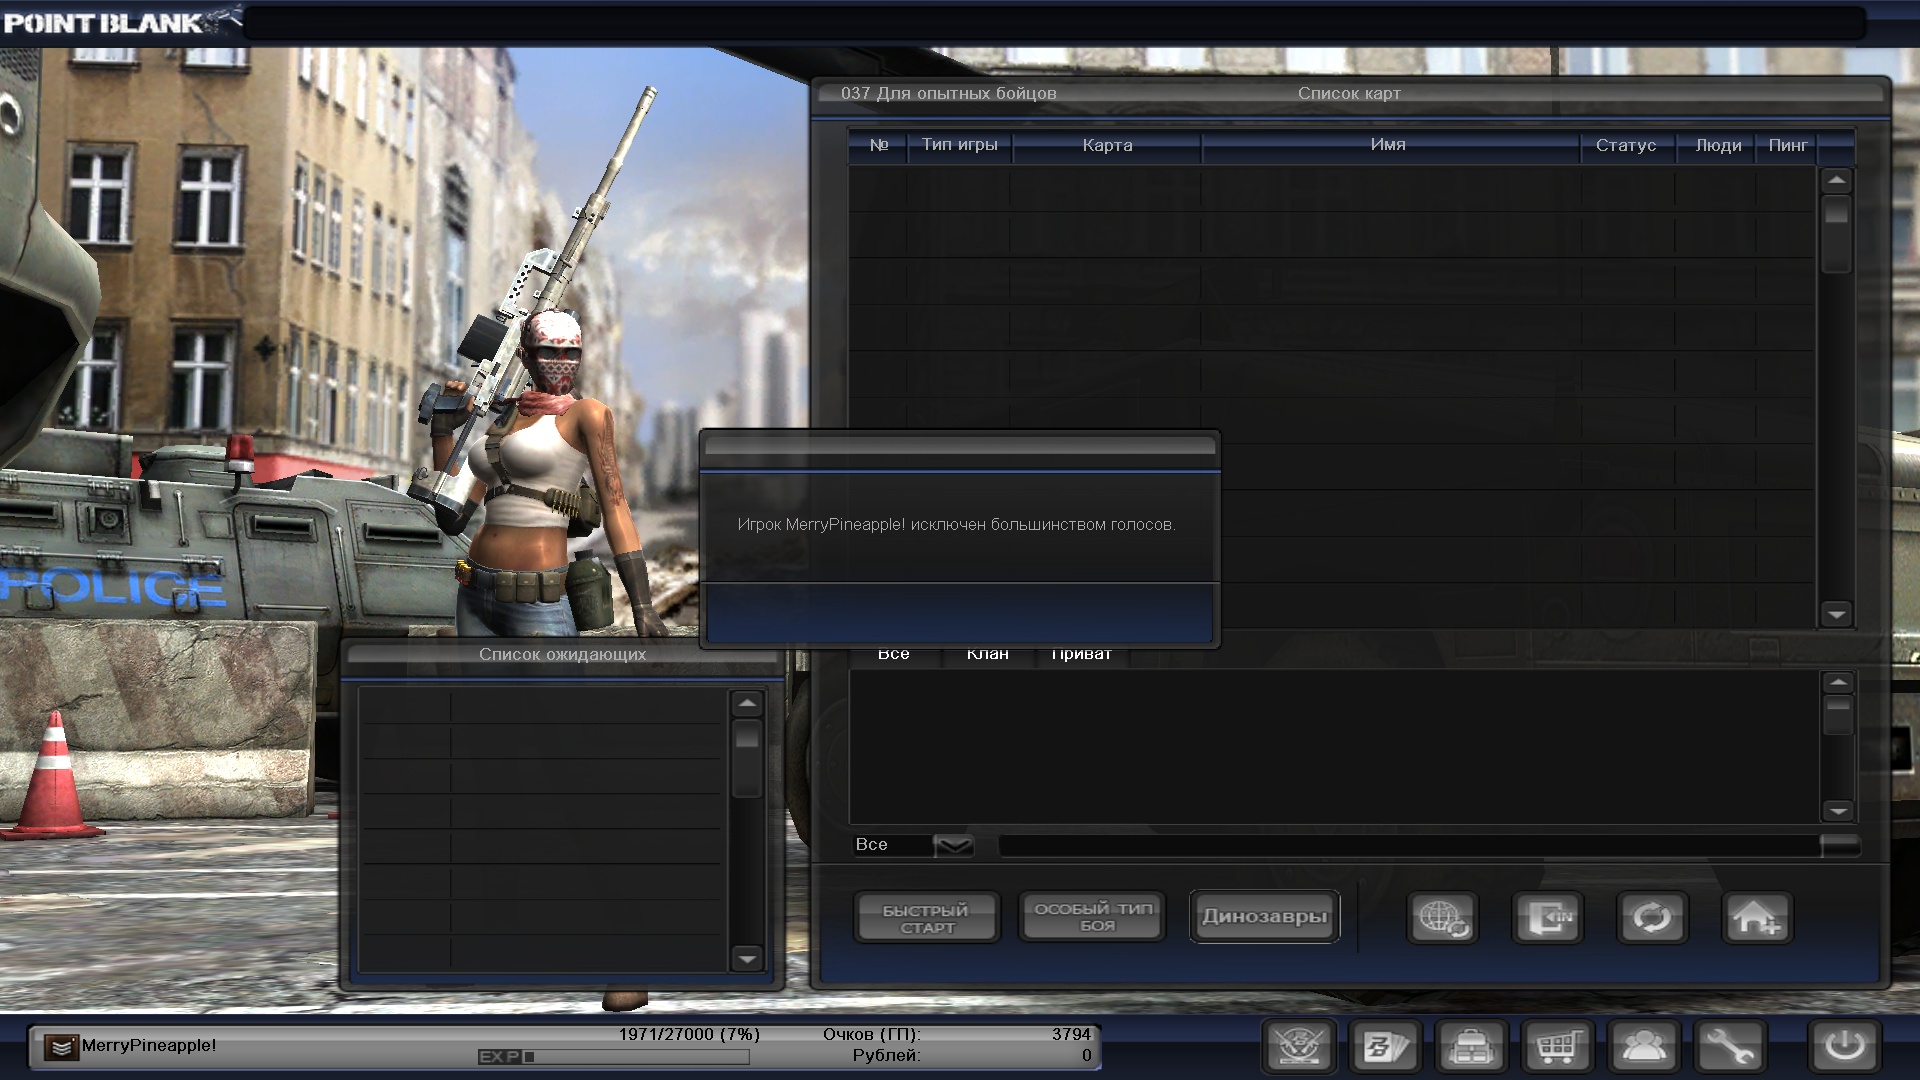Create a room with house plus icon
This screenshot has width=1920, height=1080.
[x=1757, y=917]
